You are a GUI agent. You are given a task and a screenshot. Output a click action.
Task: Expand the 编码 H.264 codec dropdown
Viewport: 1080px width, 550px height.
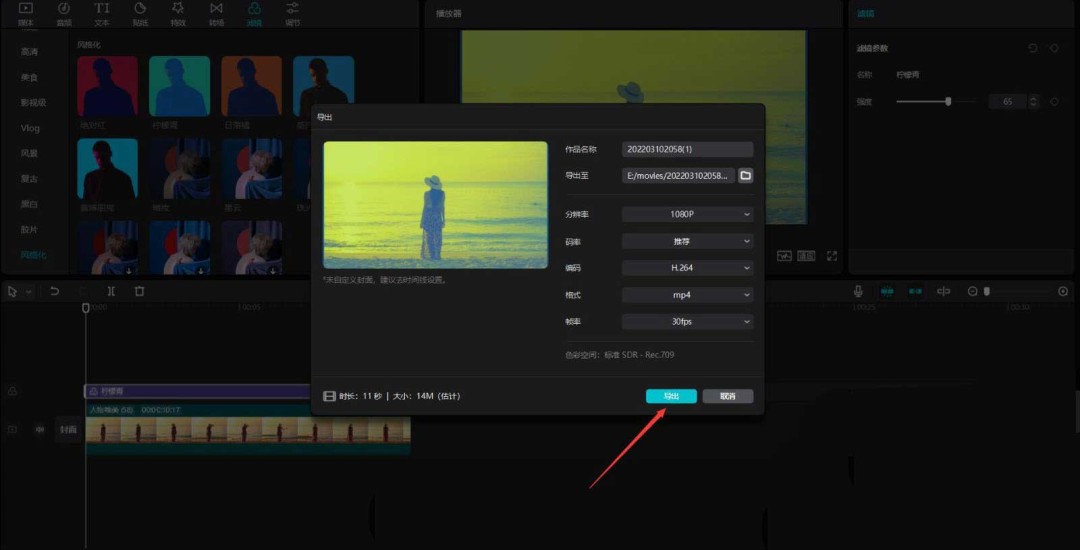click(687, 268)
